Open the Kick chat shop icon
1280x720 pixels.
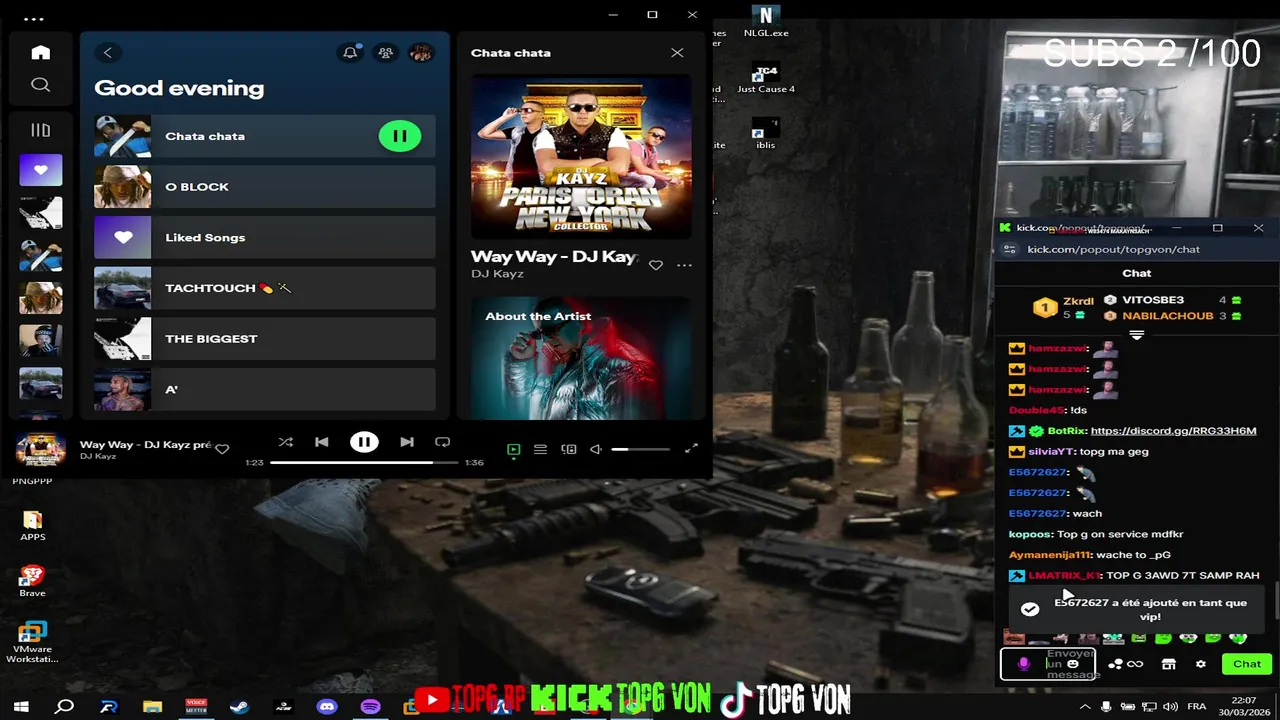point(1168,664)
